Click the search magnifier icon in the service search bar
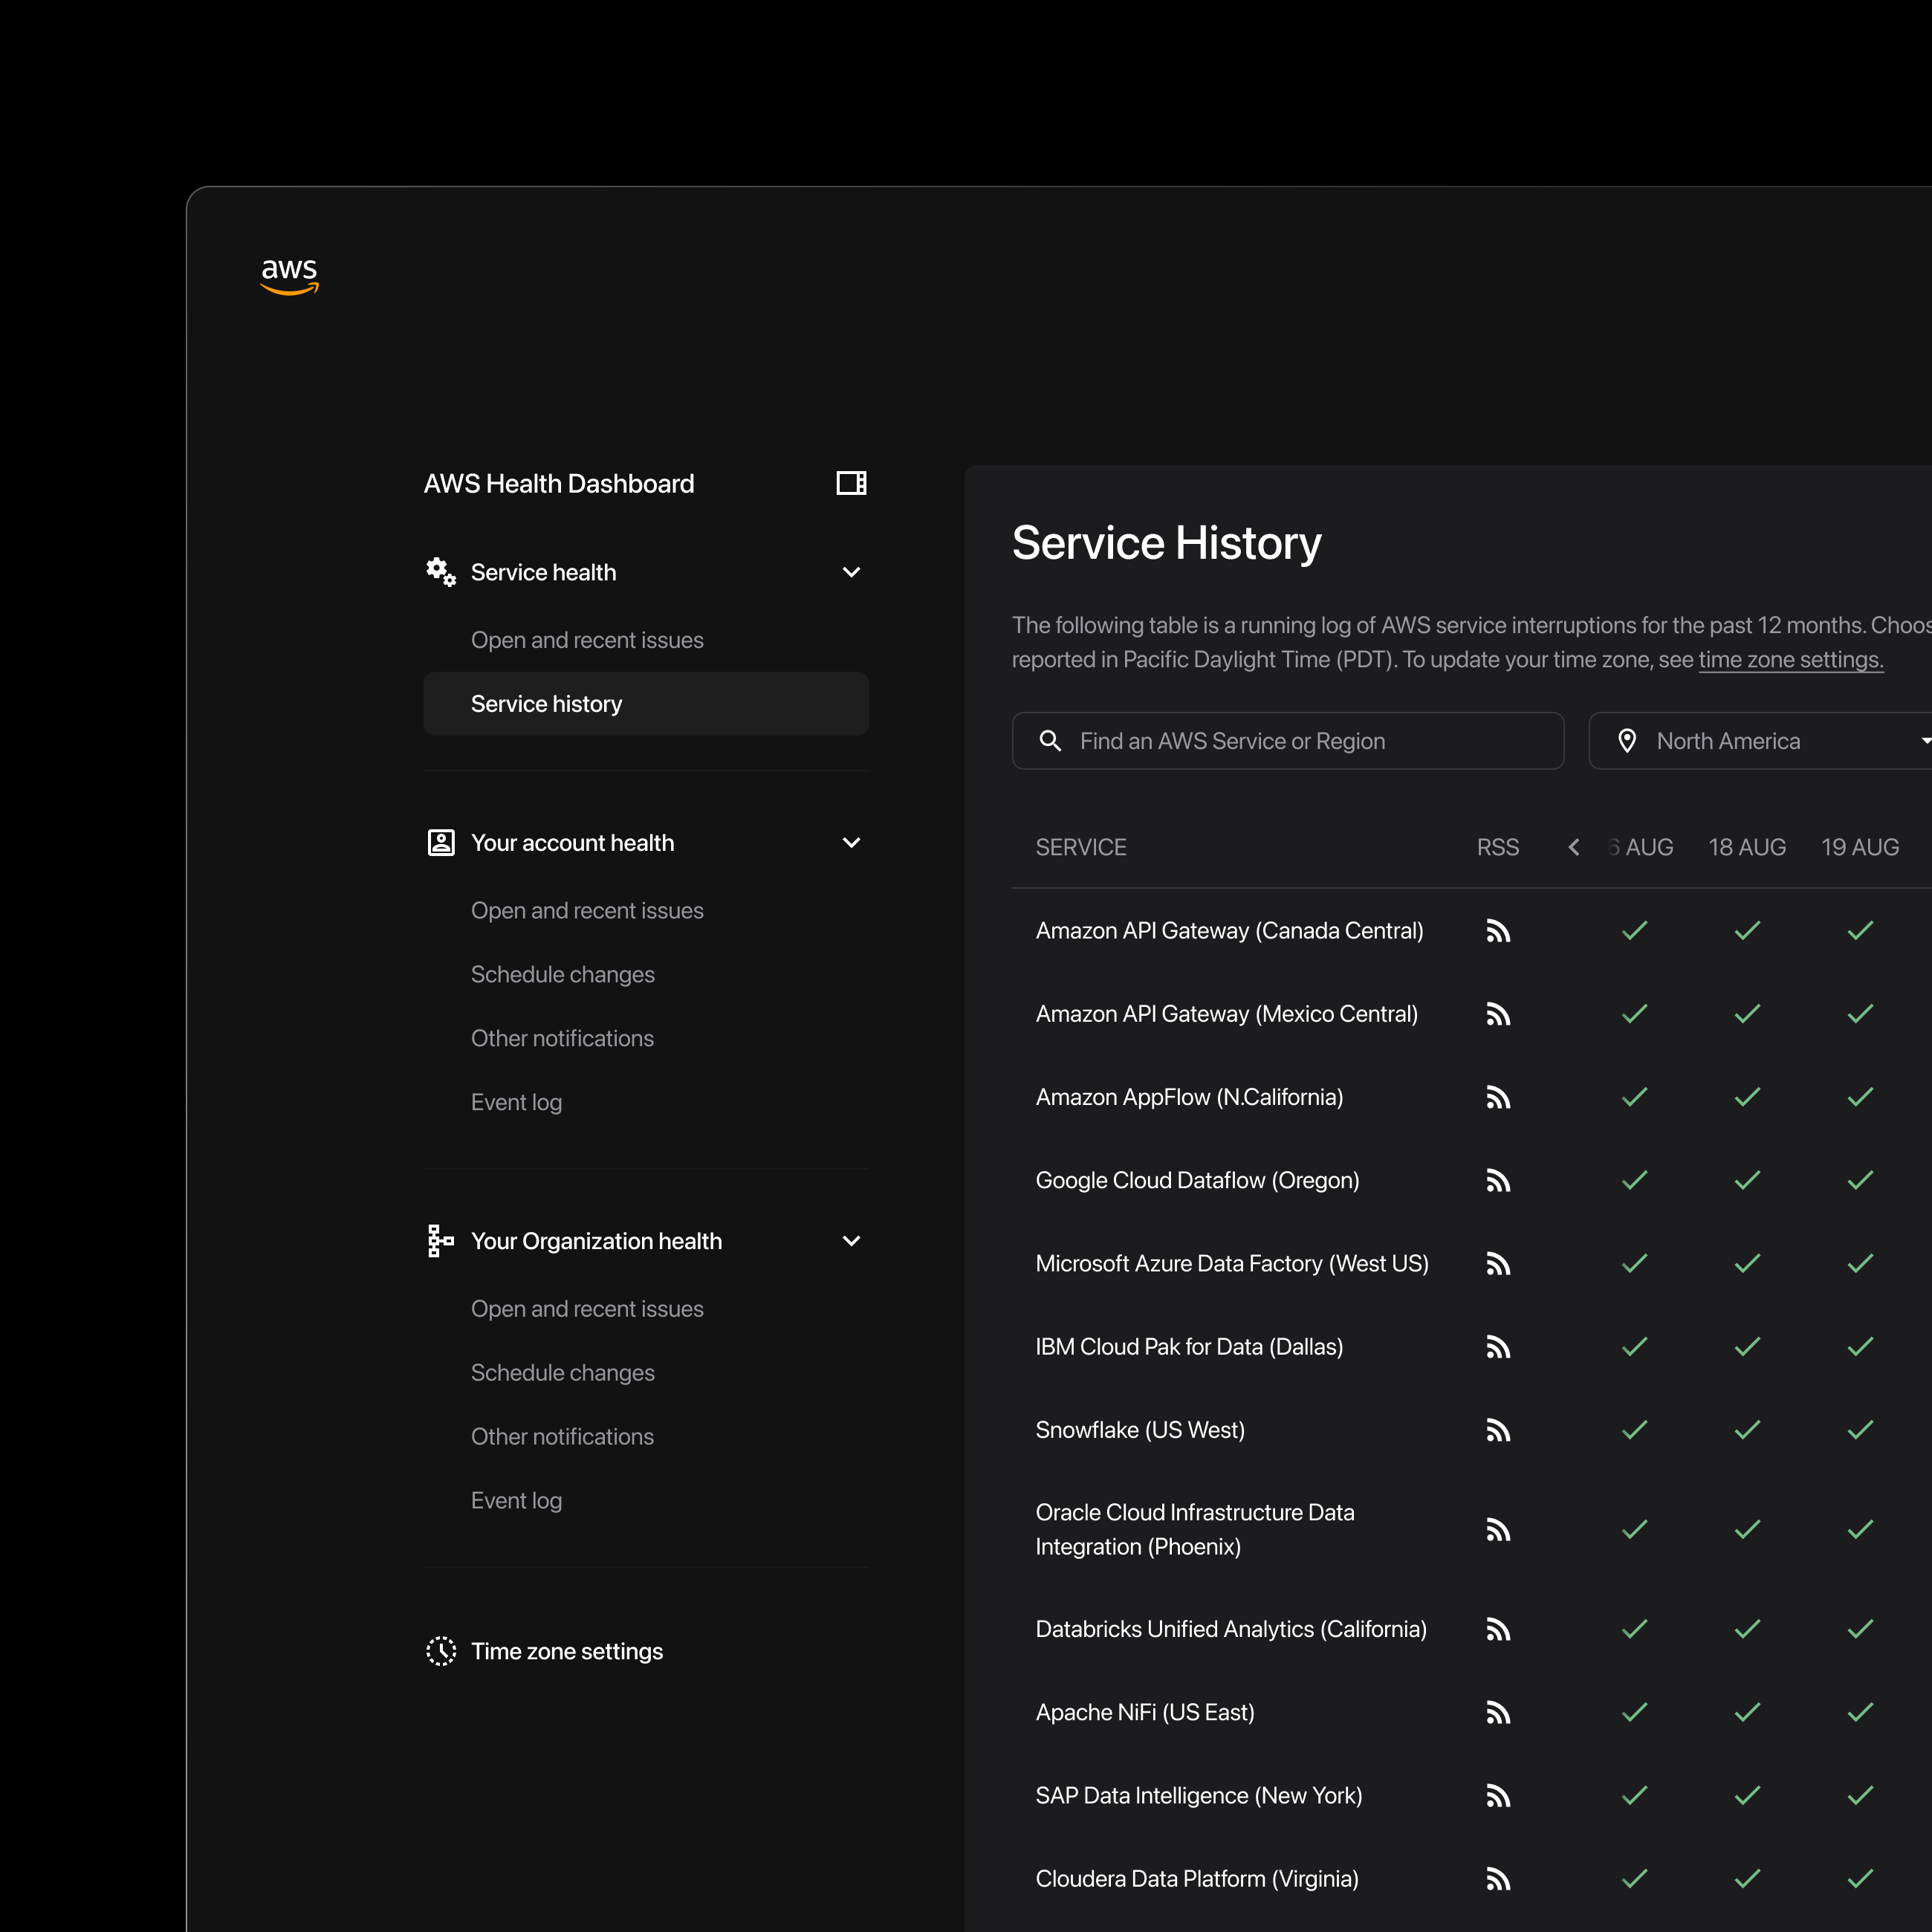This screenshot has height=1932, width=1932. pos(1051,740)
